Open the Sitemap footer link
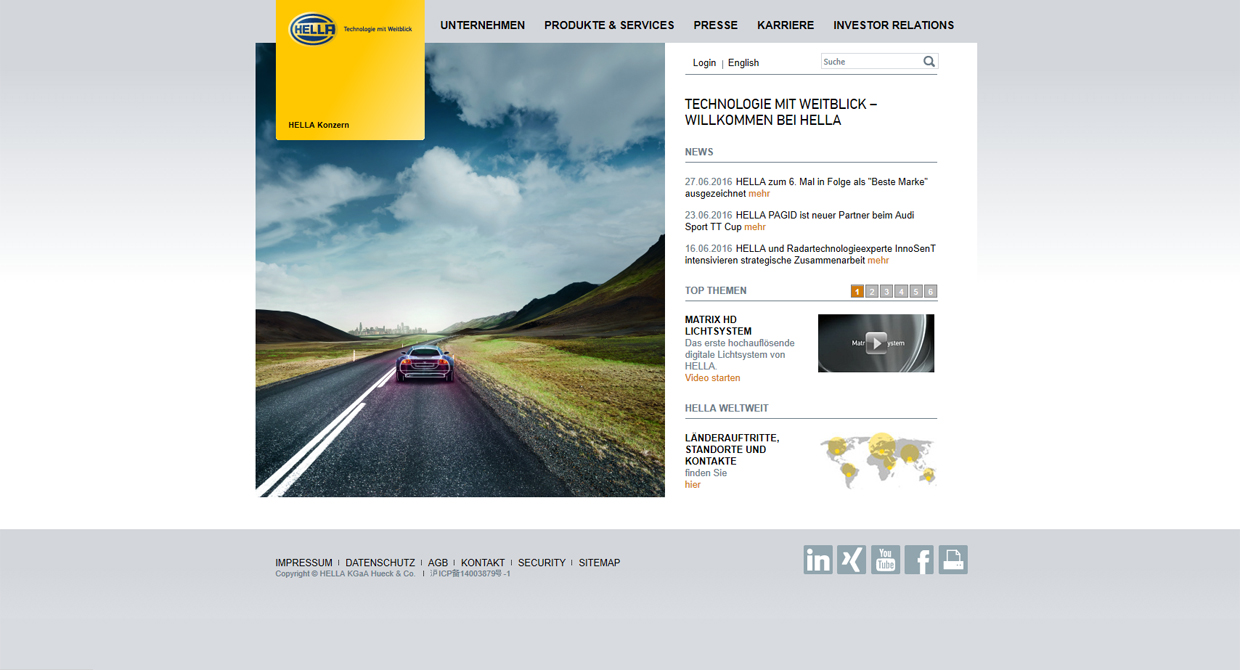Viewport: 1240px width, 670px height. click(x=599, y=563)
